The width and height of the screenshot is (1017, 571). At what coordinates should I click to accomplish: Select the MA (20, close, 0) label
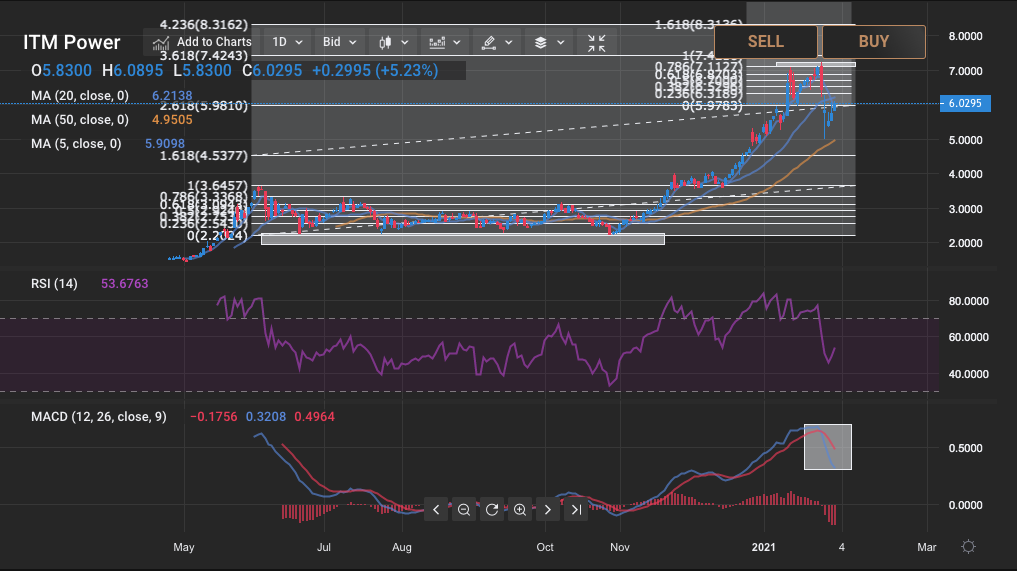[80, 96]
